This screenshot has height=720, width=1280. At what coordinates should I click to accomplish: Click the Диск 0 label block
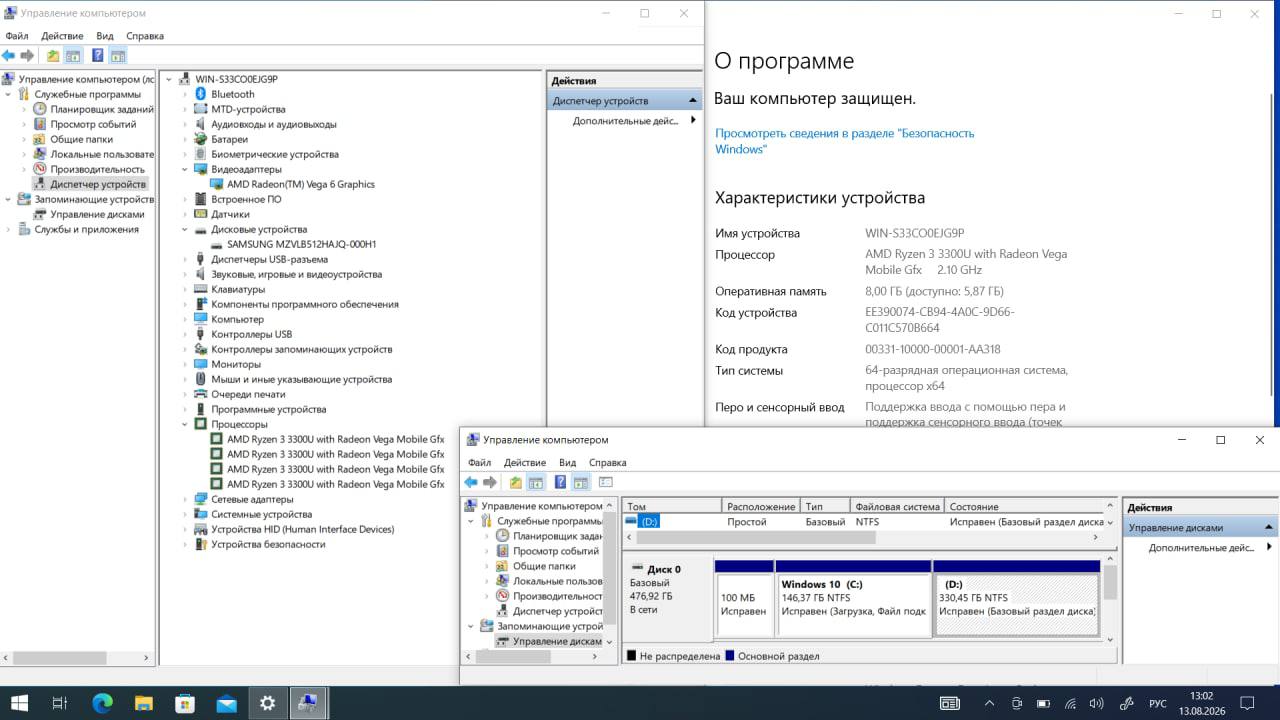668,598
